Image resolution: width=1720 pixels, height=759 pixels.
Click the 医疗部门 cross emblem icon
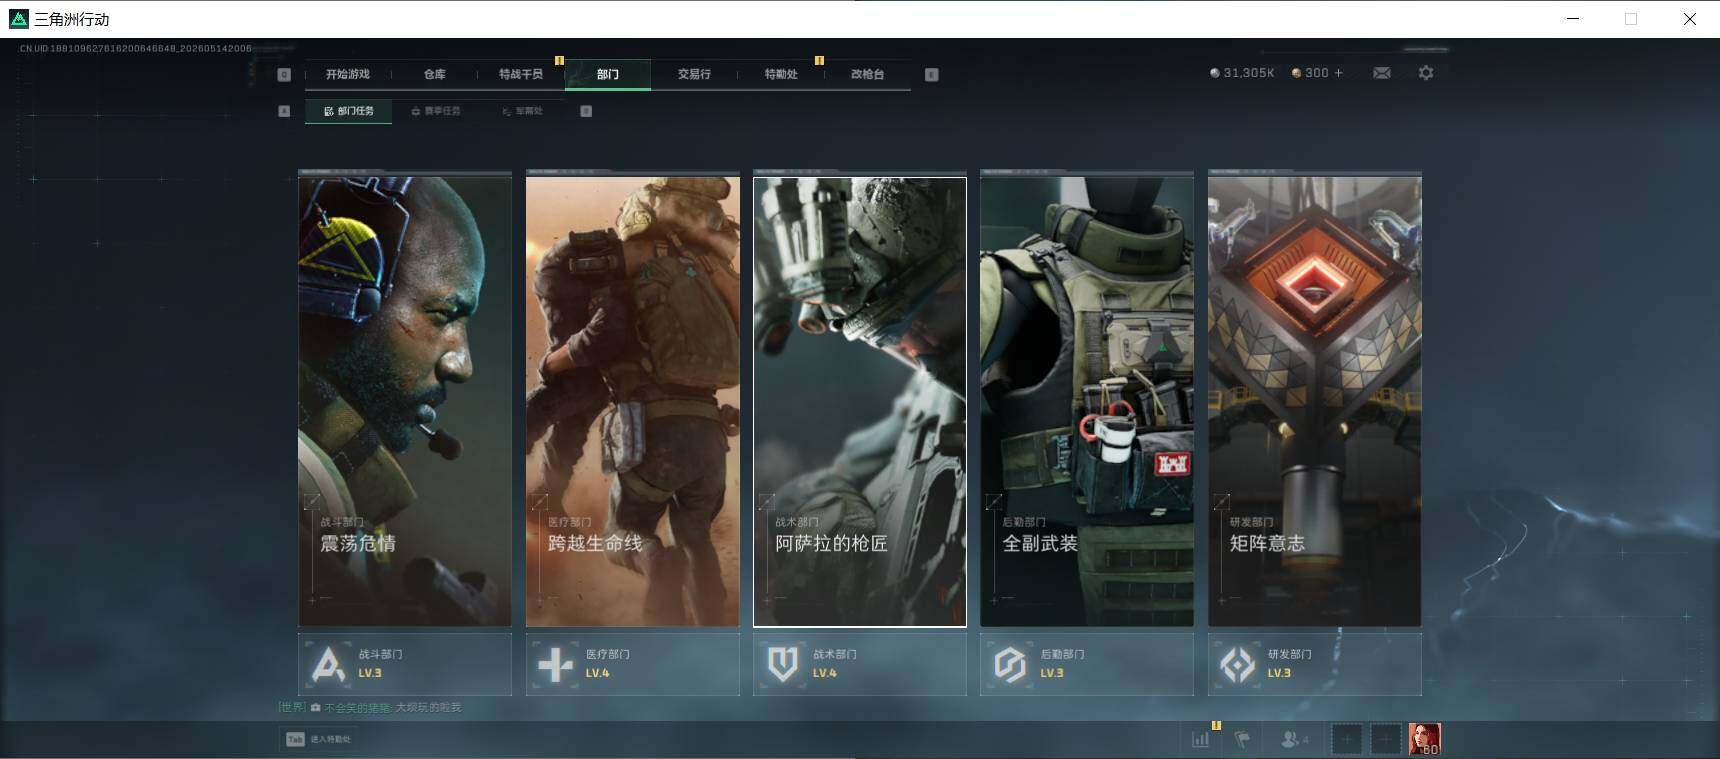[556, 664]
